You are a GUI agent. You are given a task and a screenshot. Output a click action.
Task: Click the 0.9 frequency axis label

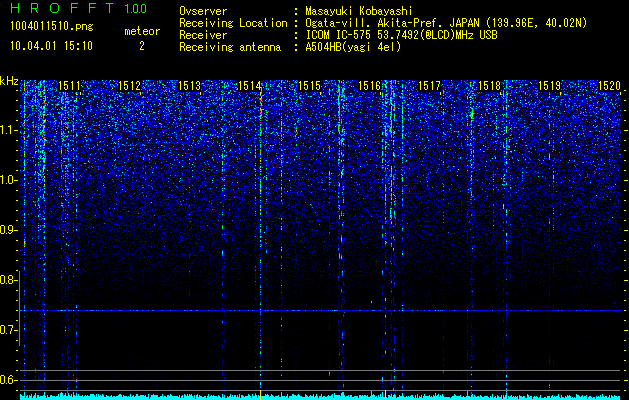[9, 230]
